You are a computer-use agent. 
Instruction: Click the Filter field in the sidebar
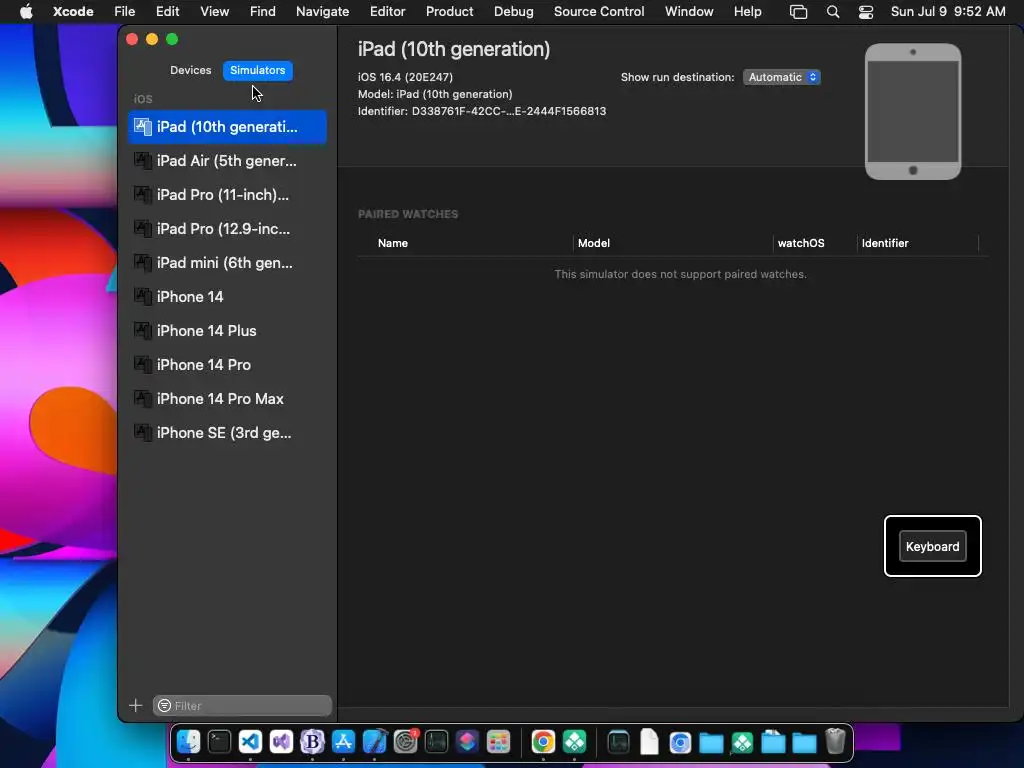(x=242, y=705)
